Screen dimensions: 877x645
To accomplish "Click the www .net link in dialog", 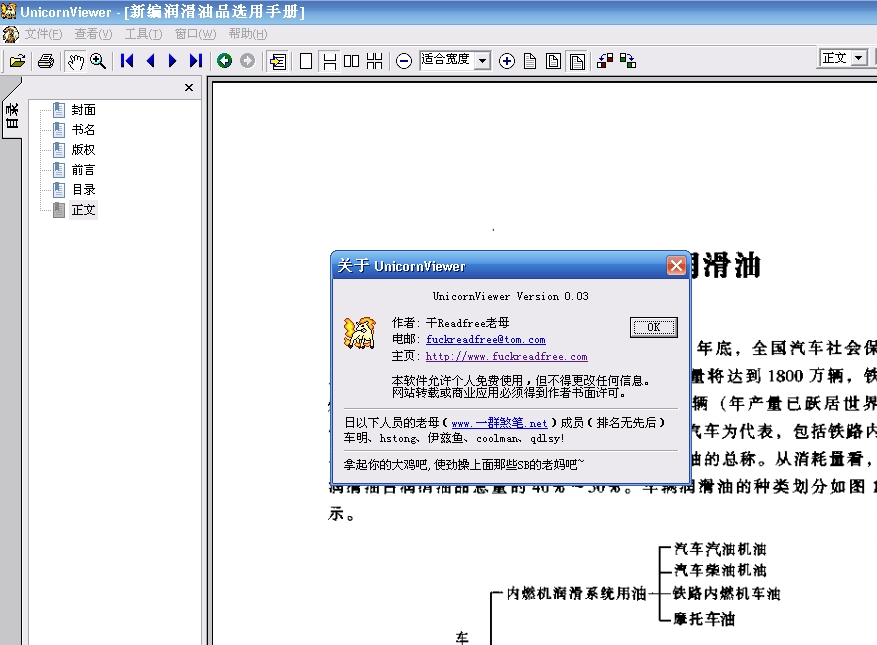I will coord(499,423).
